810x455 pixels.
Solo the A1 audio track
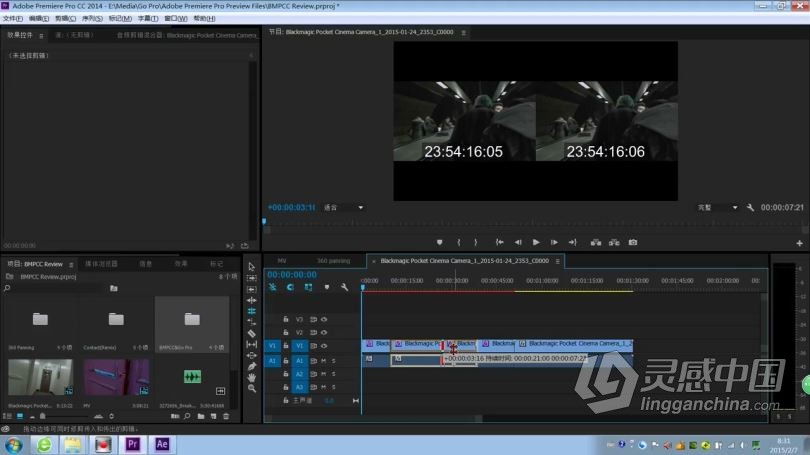point(334,361)
